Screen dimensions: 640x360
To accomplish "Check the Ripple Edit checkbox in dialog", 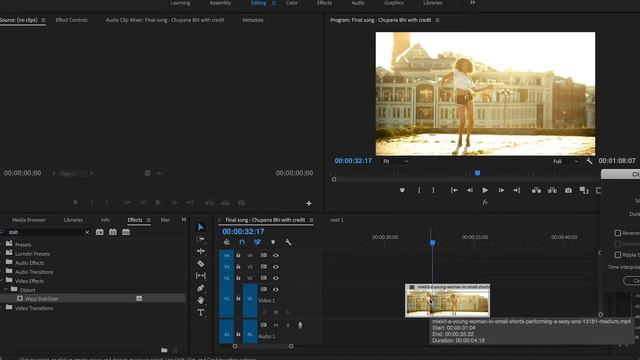I will click(618, 255).
